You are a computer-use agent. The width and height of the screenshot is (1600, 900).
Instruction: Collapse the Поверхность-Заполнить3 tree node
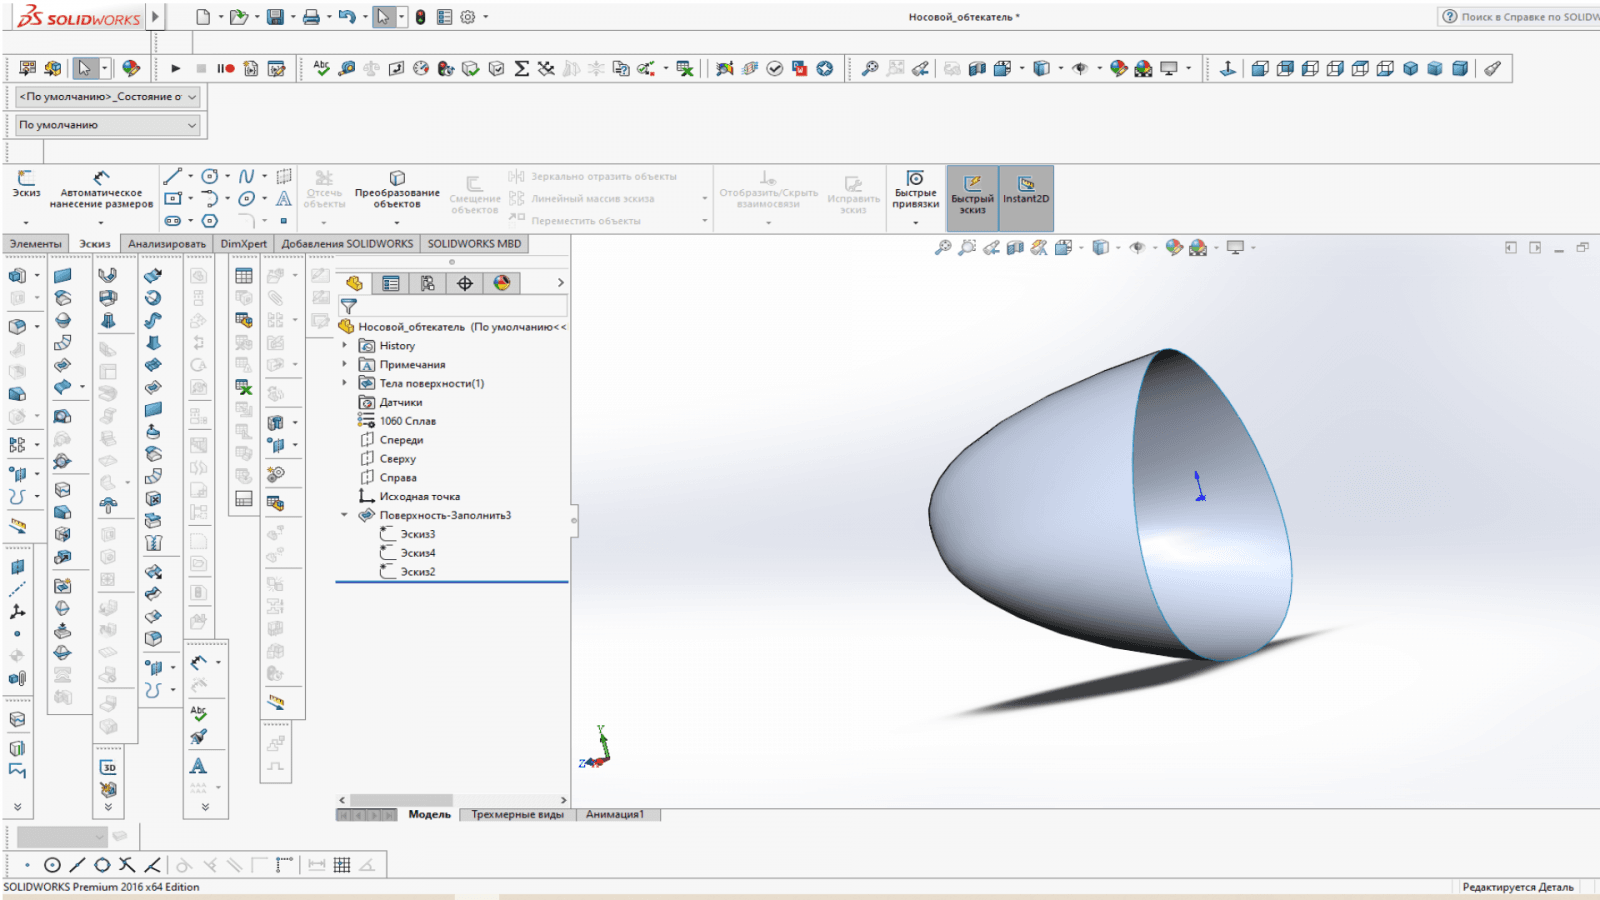345,516
